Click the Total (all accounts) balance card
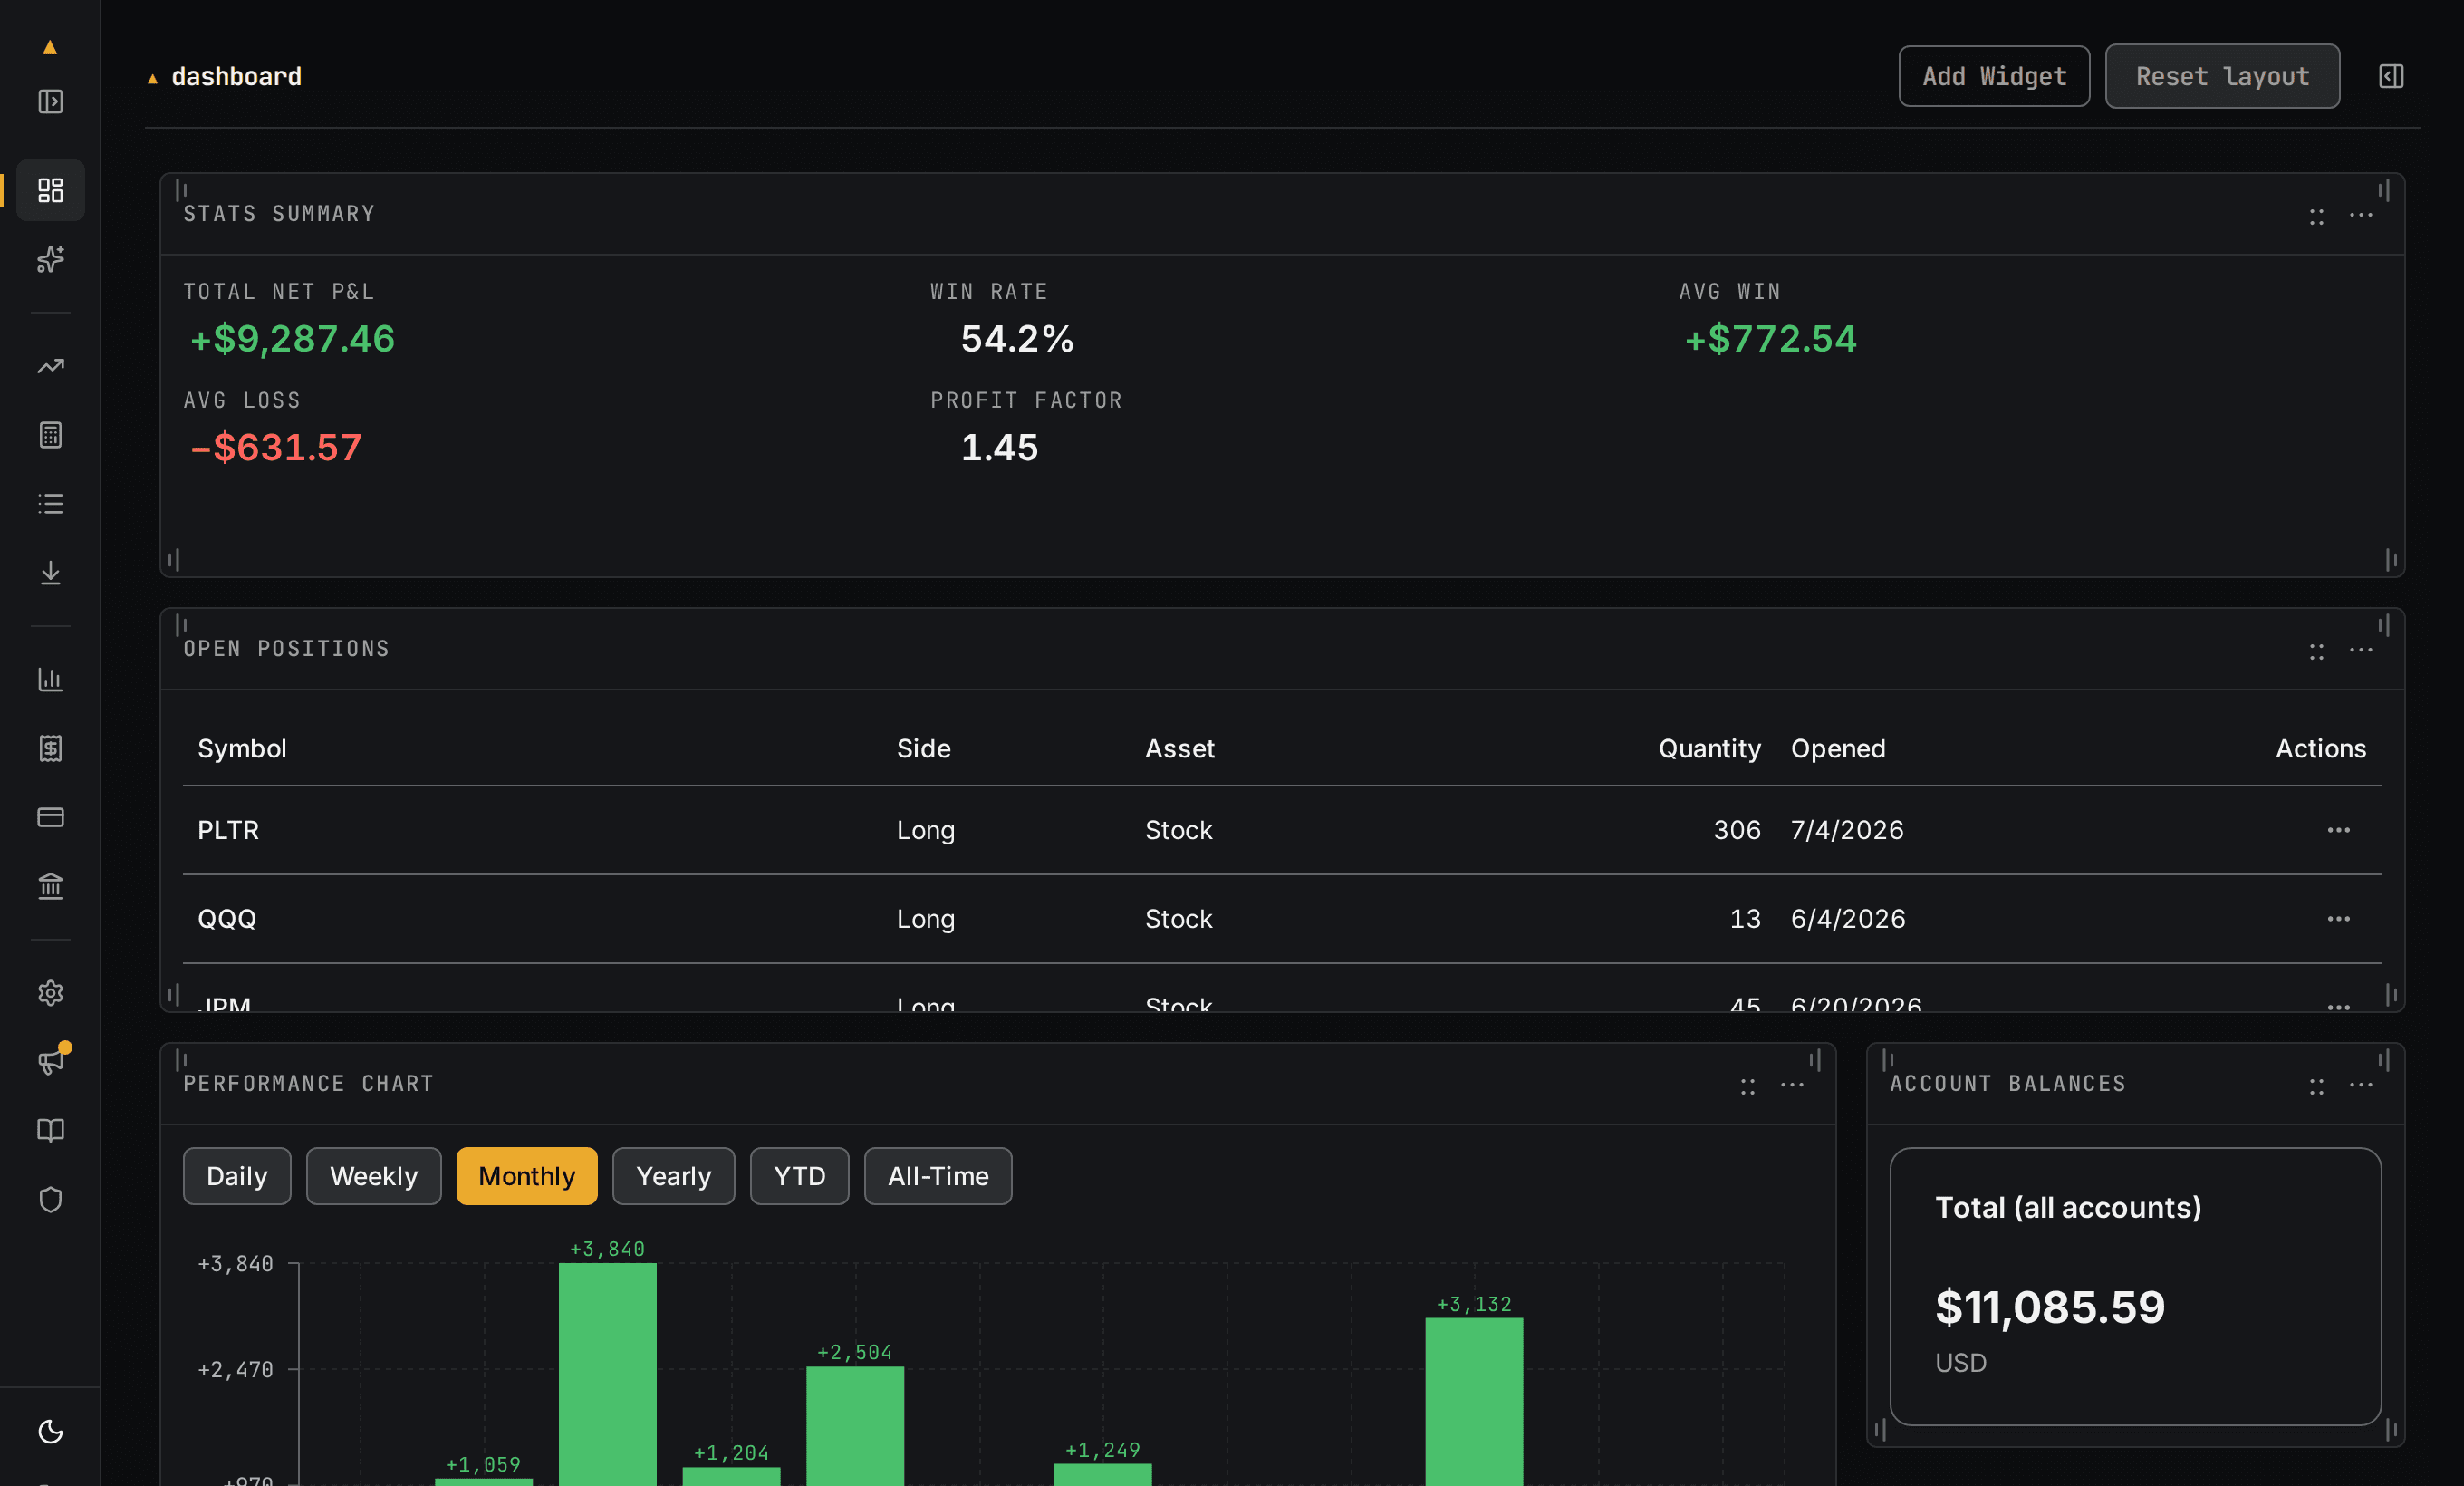 coord(2135,1286)
